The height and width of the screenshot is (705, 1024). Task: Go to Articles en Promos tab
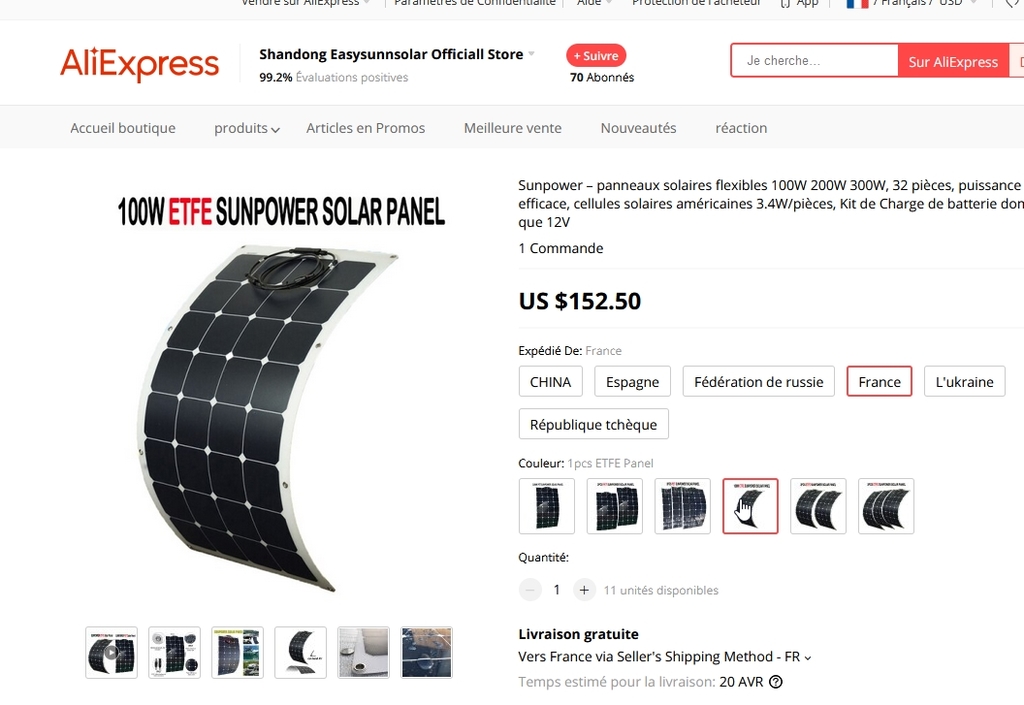point(366,128)
